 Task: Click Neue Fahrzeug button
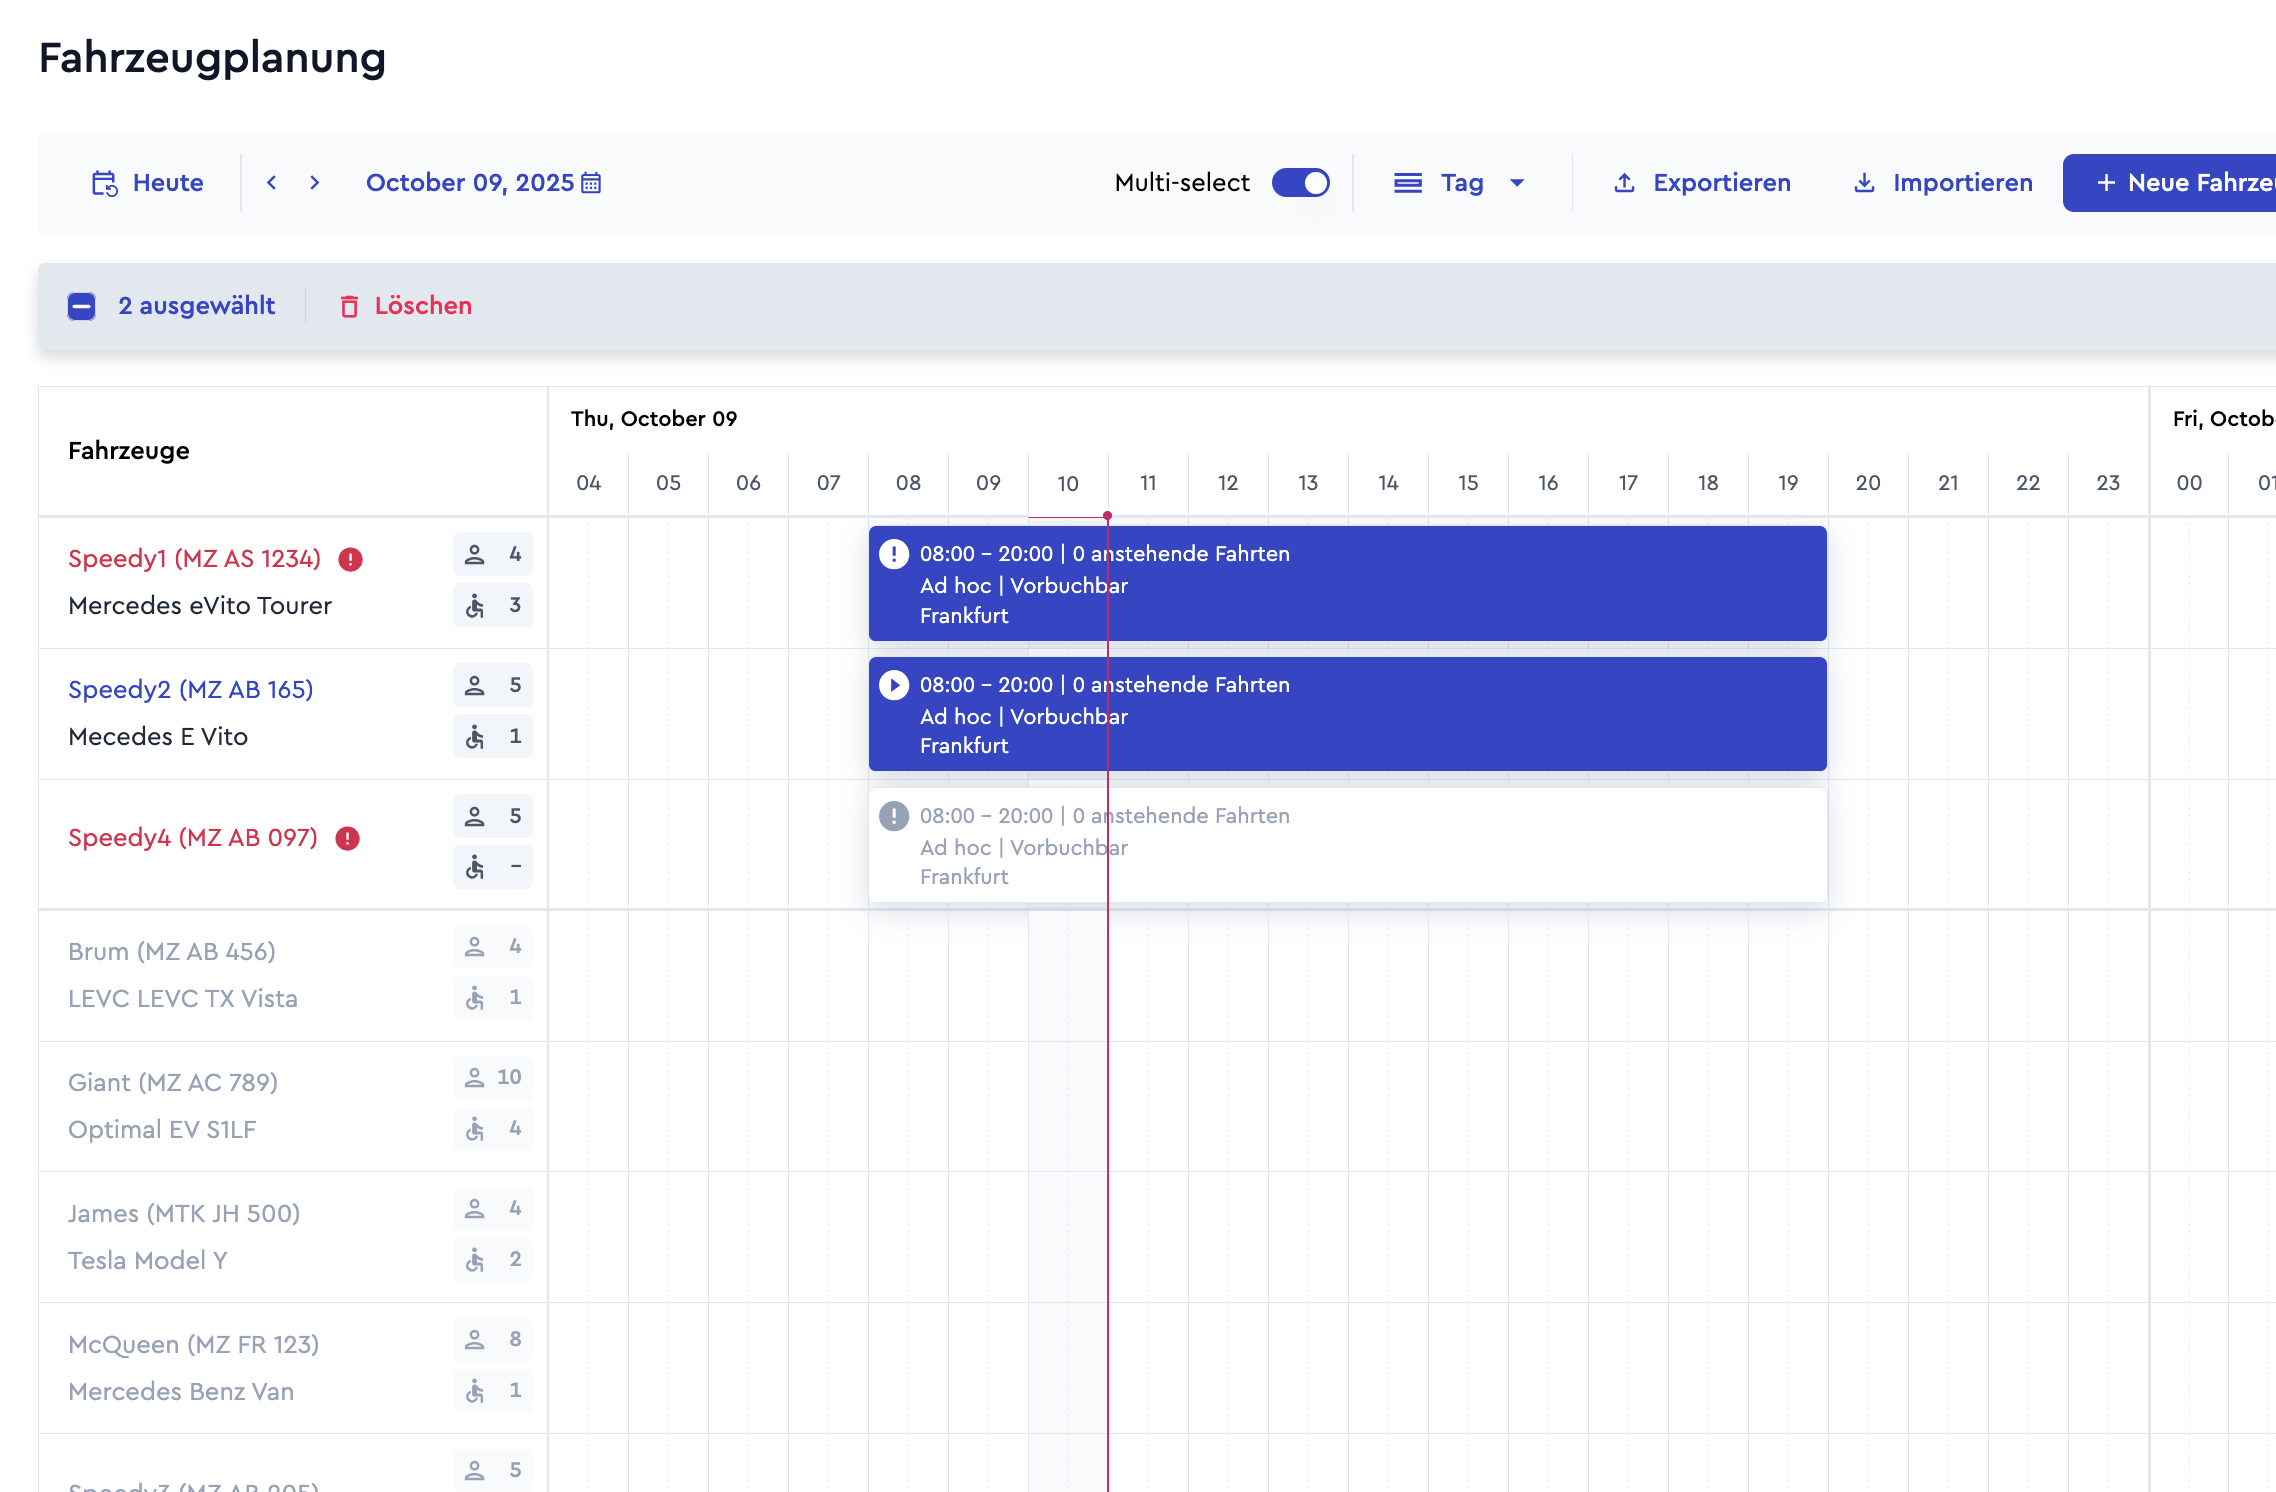(x=2169, y=183)
